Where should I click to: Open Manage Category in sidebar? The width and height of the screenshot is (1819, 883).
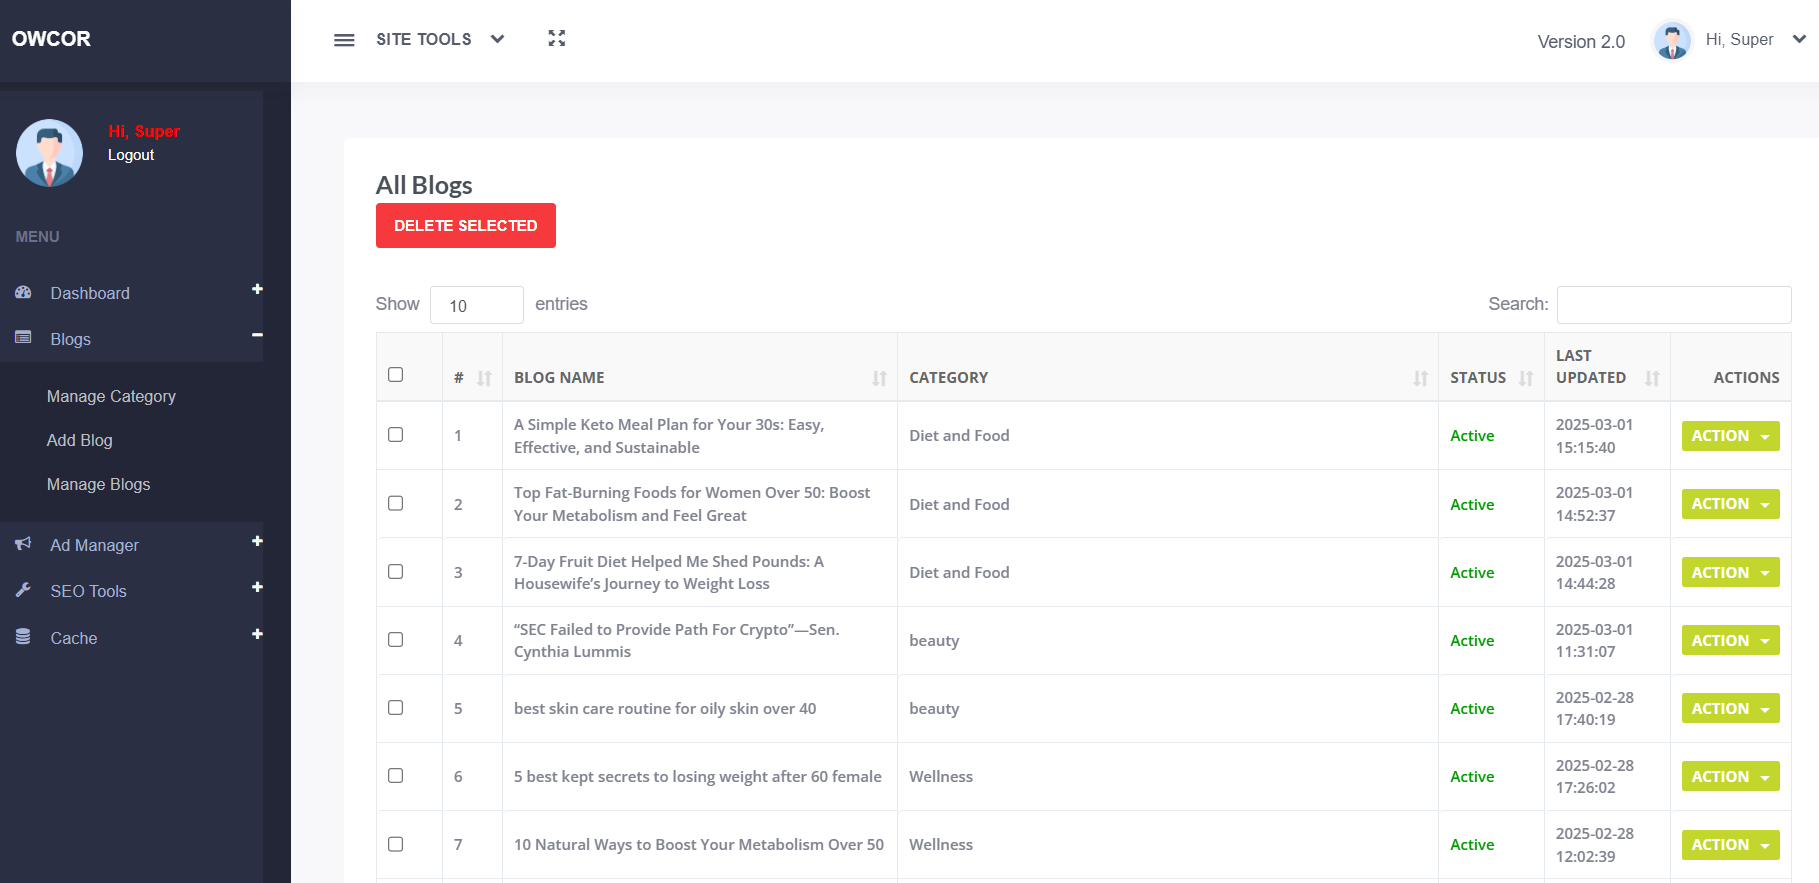111,397
